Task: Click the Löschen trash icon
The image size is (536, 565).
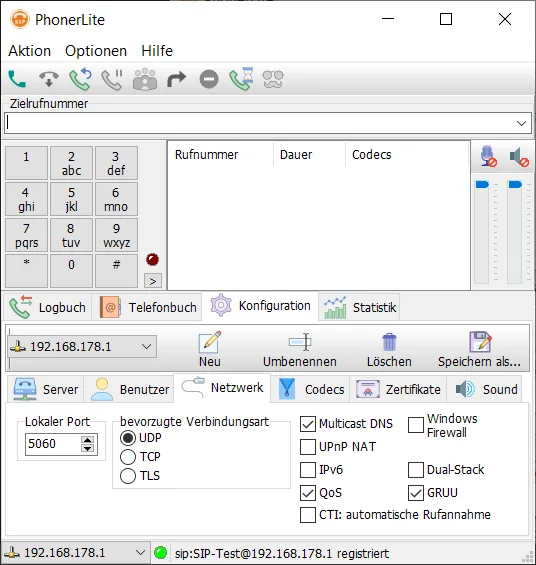Action: click(389, 342)
